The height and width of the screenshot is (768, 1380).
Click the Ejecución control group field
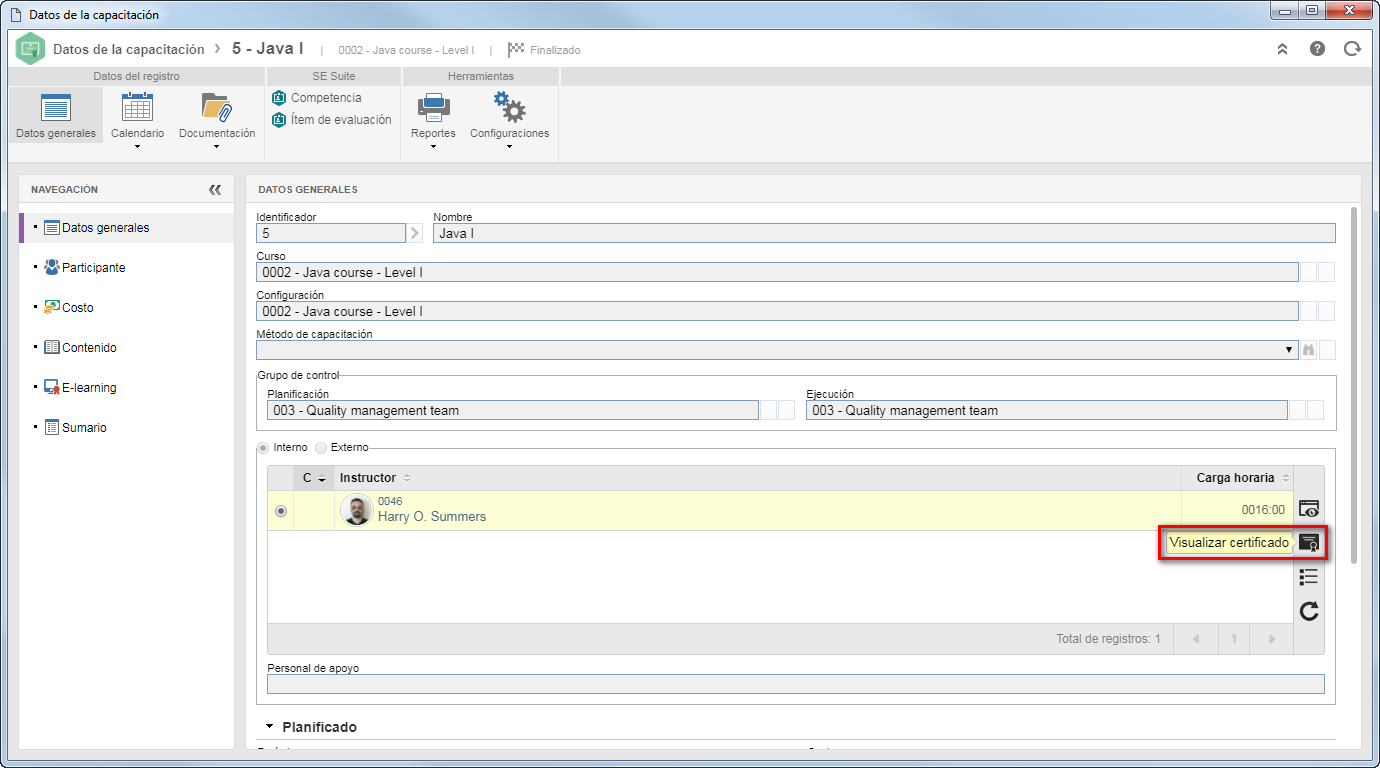(1046, 410)
